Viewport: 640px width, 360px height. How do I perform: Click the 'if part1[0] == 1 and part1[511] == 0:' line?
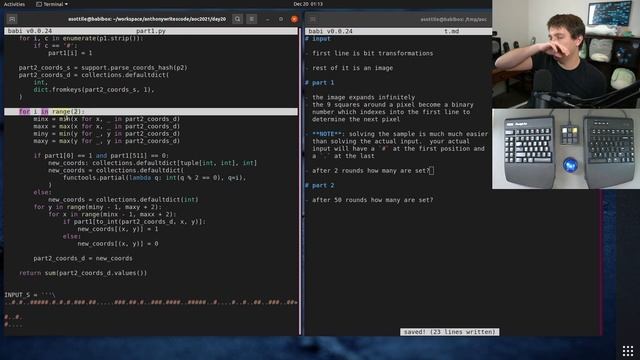[x=101, y=156]
